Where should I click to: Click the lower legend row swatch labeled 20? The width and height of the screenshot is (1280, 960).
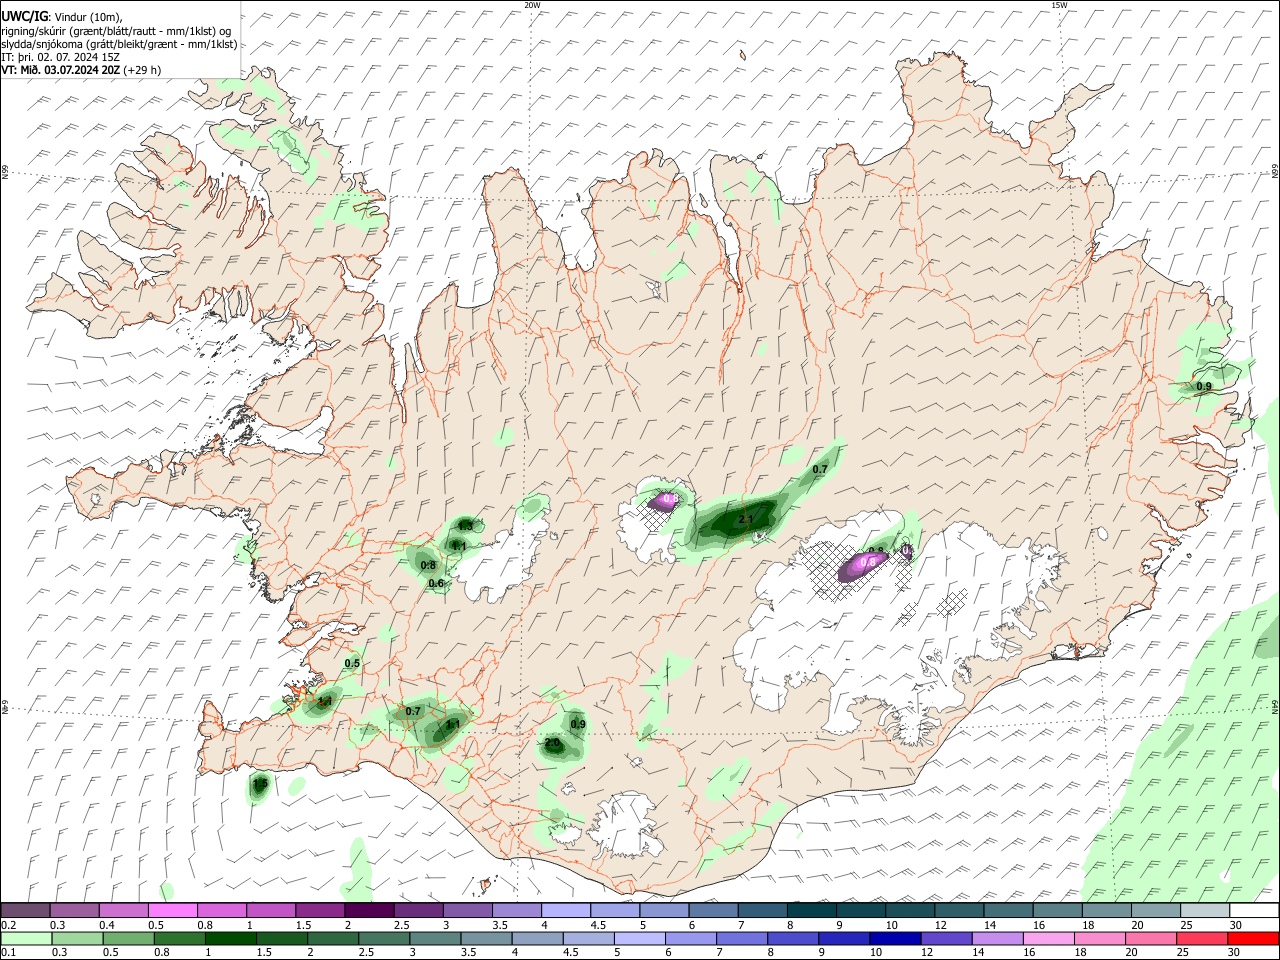tap(1150, 938)
